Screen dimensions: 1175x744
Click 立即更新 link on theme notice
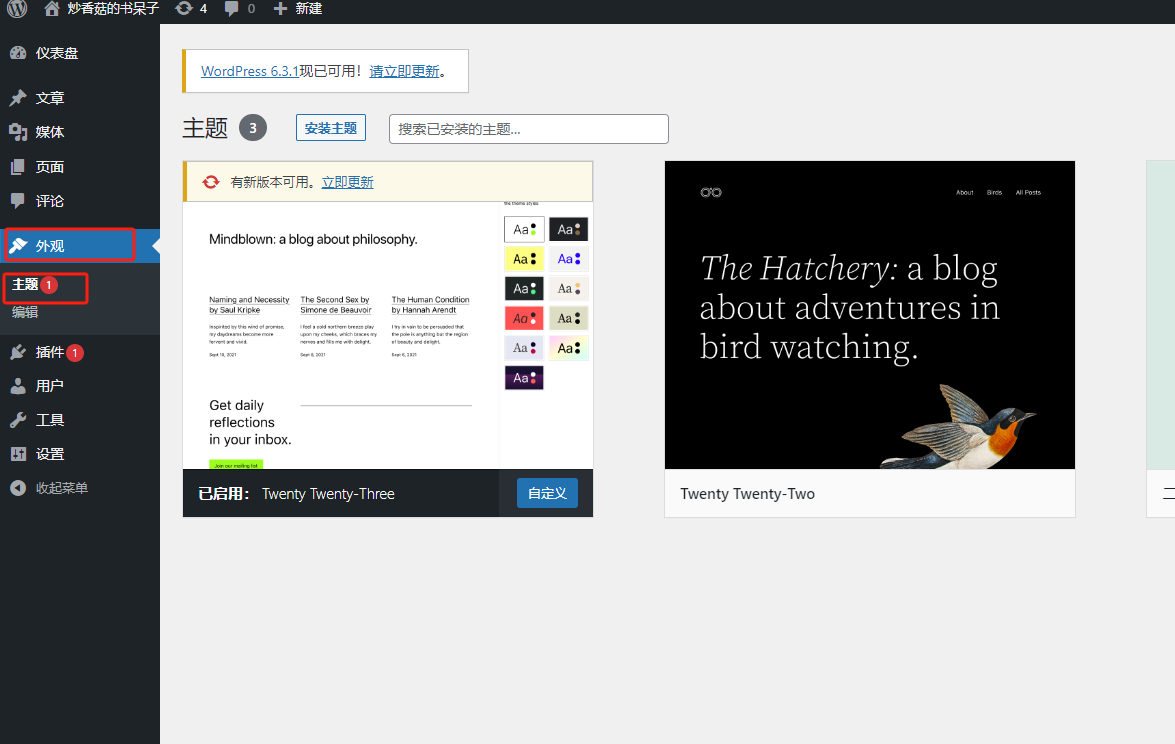point(347,182)
